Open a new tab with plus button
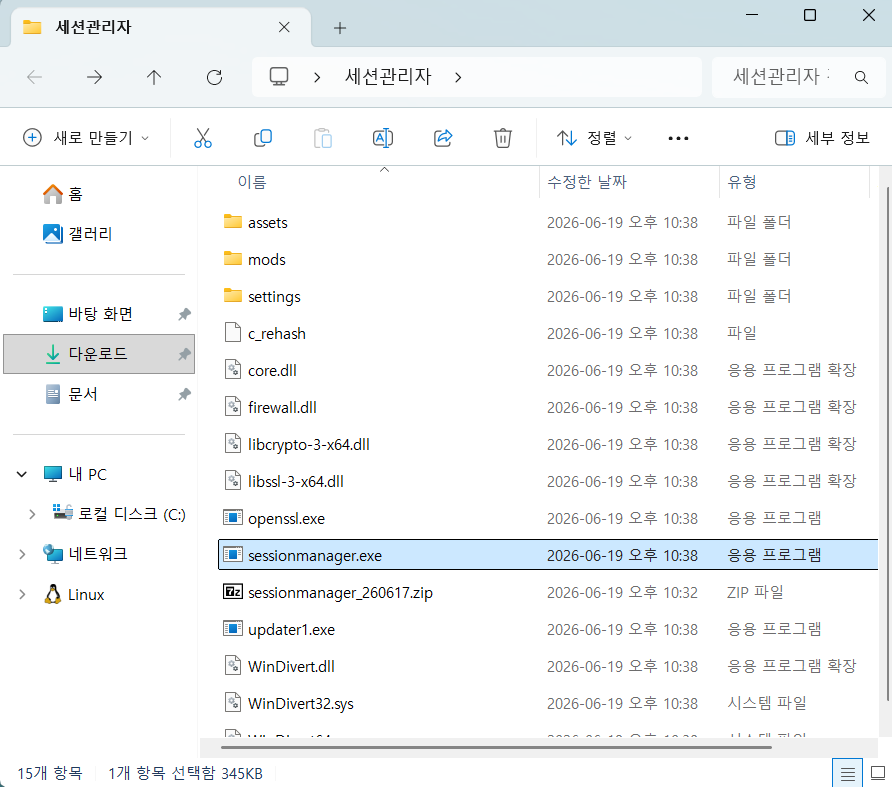 point(340,28)
